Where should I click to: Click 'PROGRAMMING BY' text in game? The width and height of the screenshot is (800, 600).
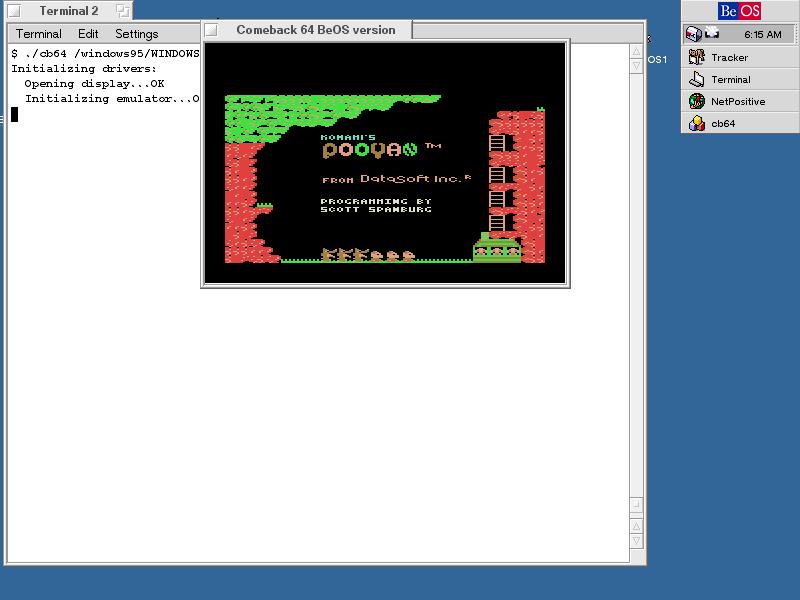376,201
